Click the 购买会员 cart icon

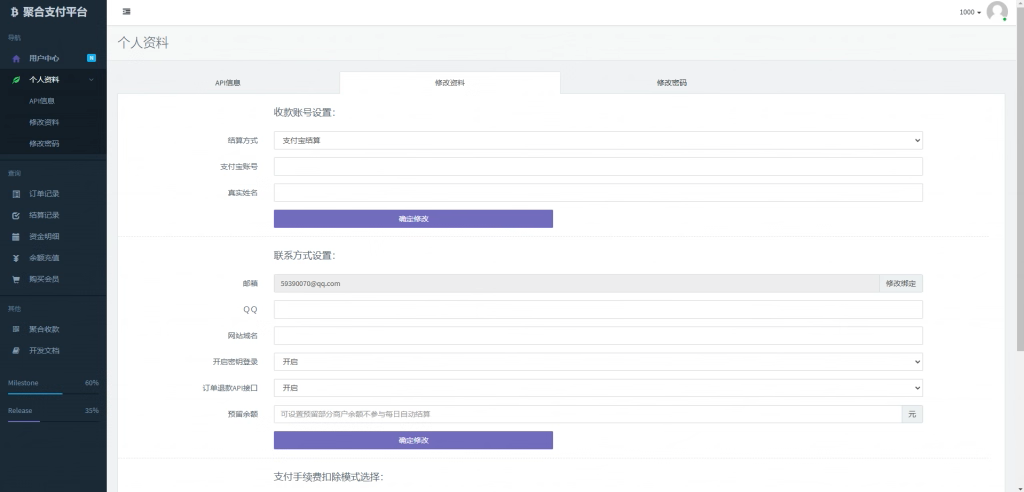tap(16, 279)
